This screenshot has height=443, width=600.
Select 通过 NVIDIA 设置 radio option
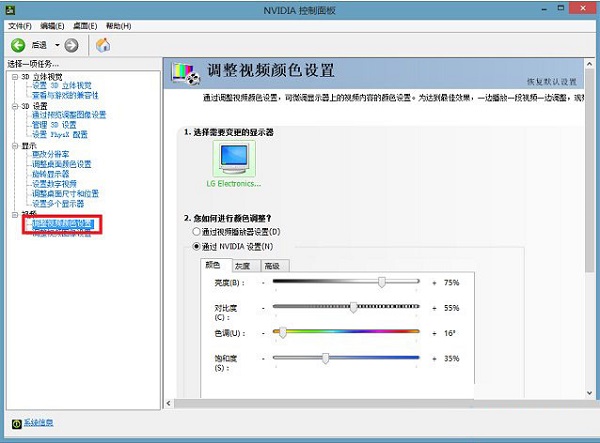(196, 246)
